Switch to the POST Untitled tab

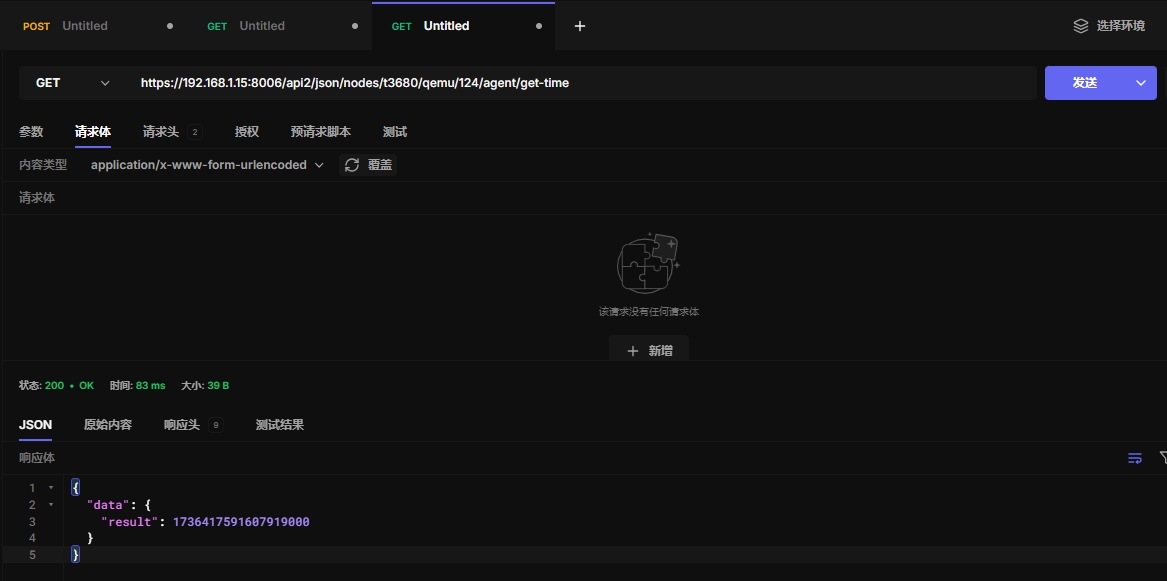(x=84, y=26)
